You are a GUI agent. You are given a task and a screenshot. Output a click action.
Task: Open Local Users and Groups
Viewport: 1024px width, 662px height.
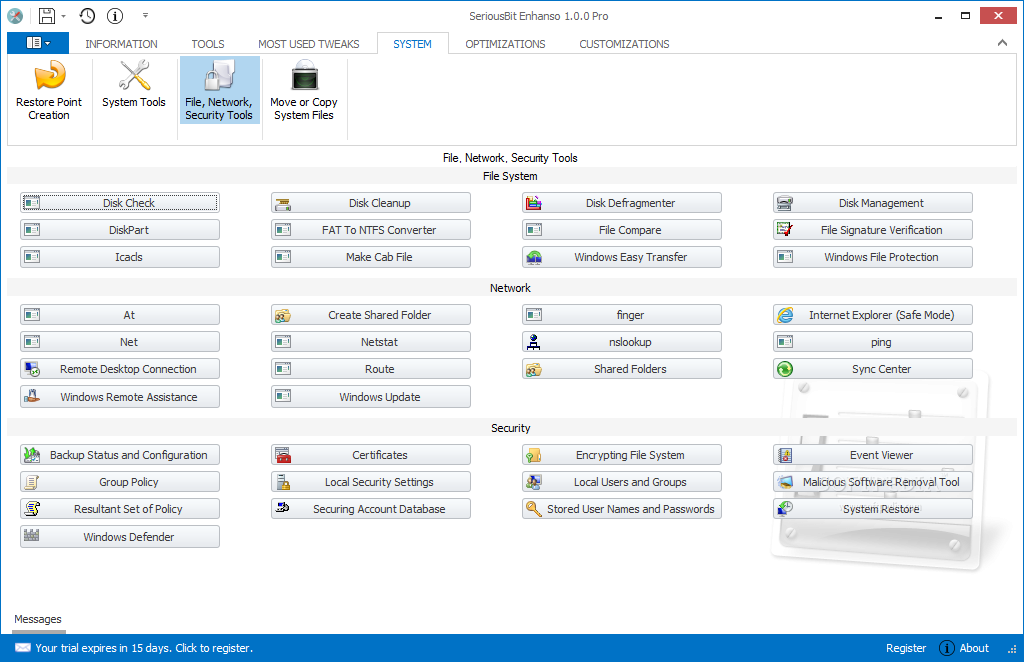pos(622,482)
